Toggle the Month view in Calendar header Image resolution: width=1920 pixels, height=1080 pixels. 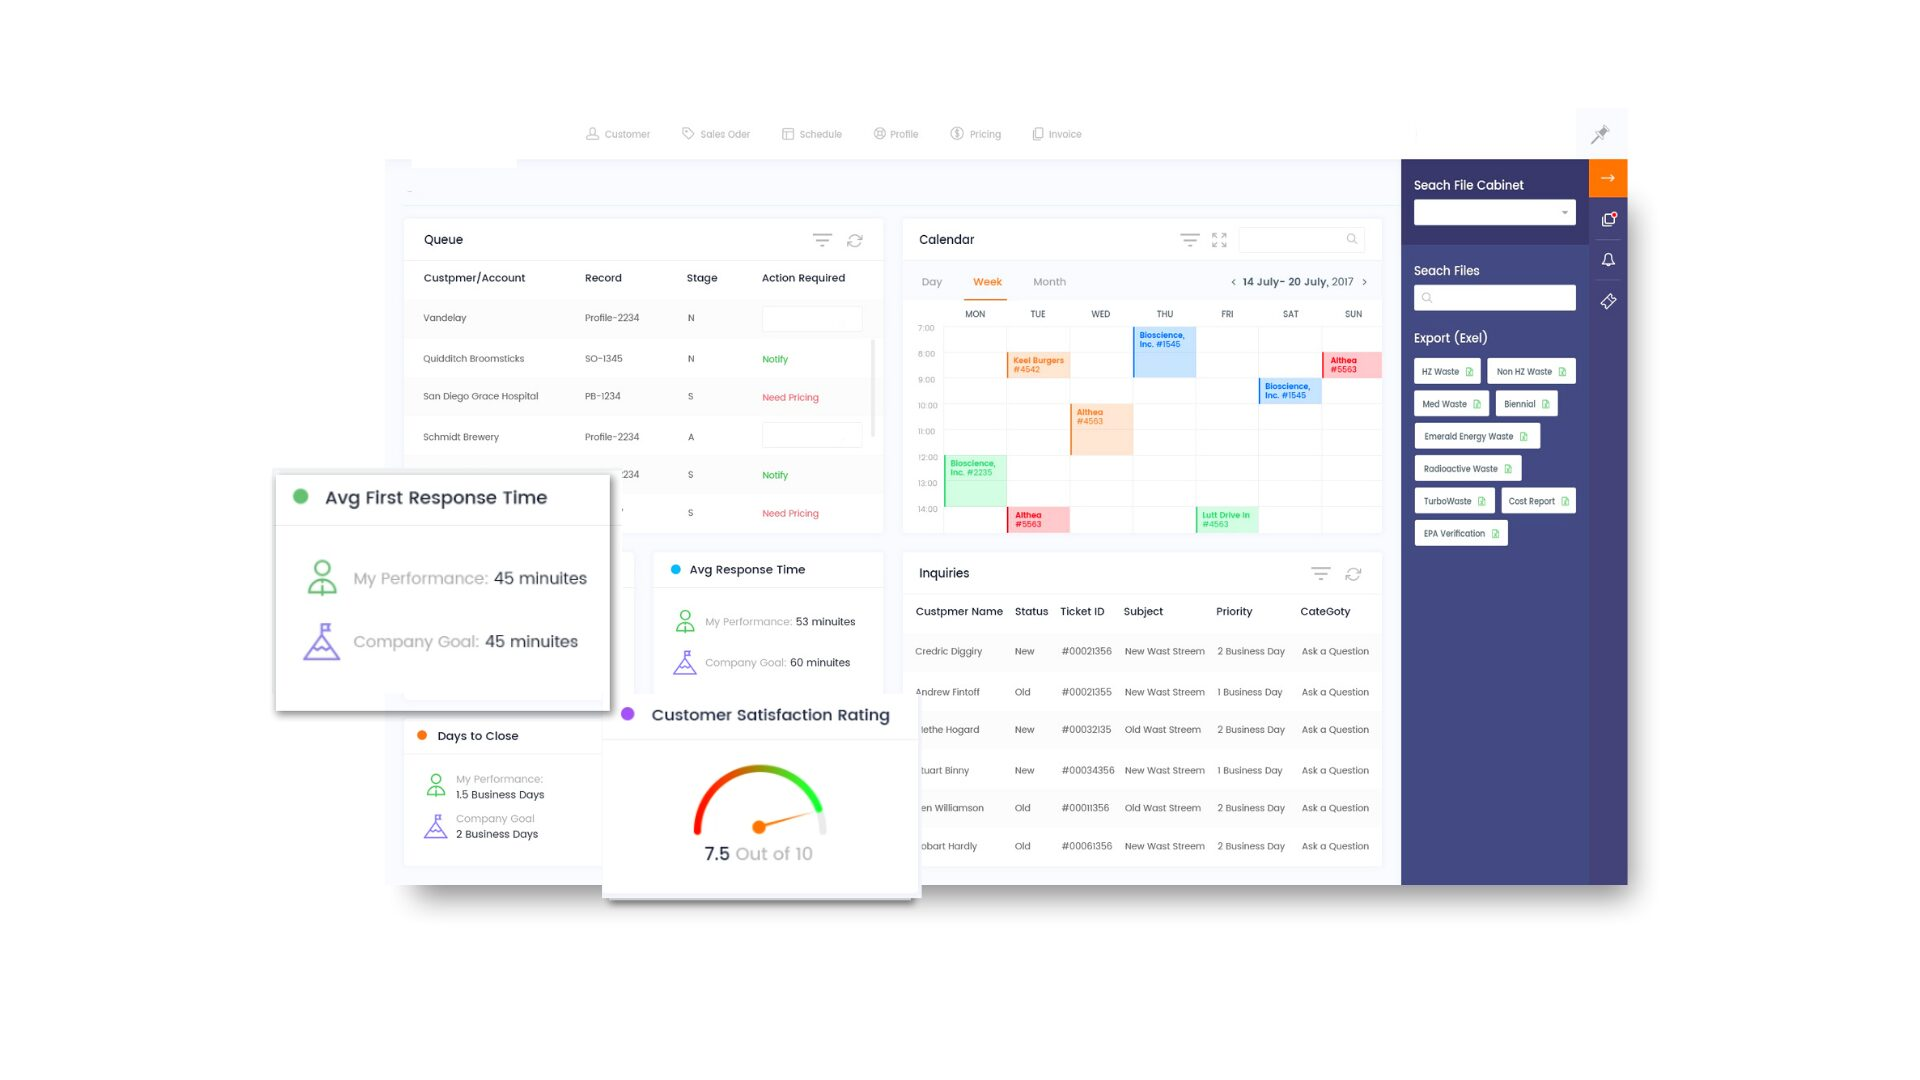point(1047,281)
